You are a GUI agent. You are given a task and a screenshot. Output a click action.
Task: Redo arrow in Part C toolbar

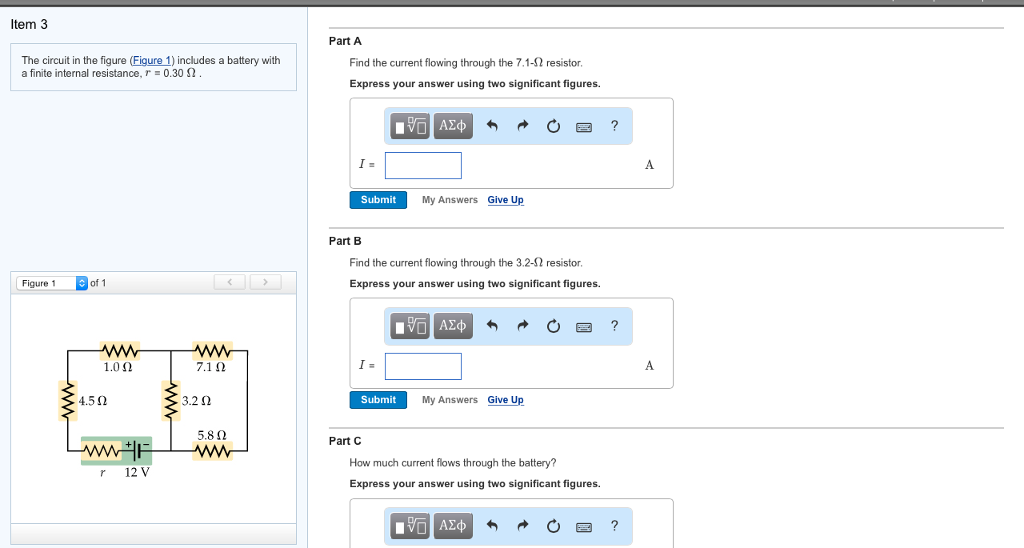(x=522, y=526)
